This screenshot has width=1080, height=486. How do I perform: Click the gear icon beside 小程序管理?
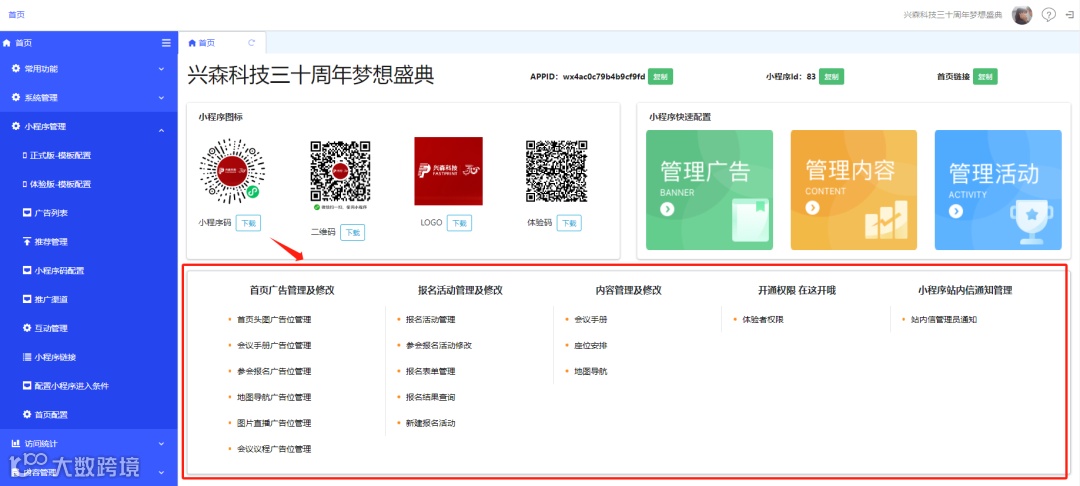click(x=17, y=127)
